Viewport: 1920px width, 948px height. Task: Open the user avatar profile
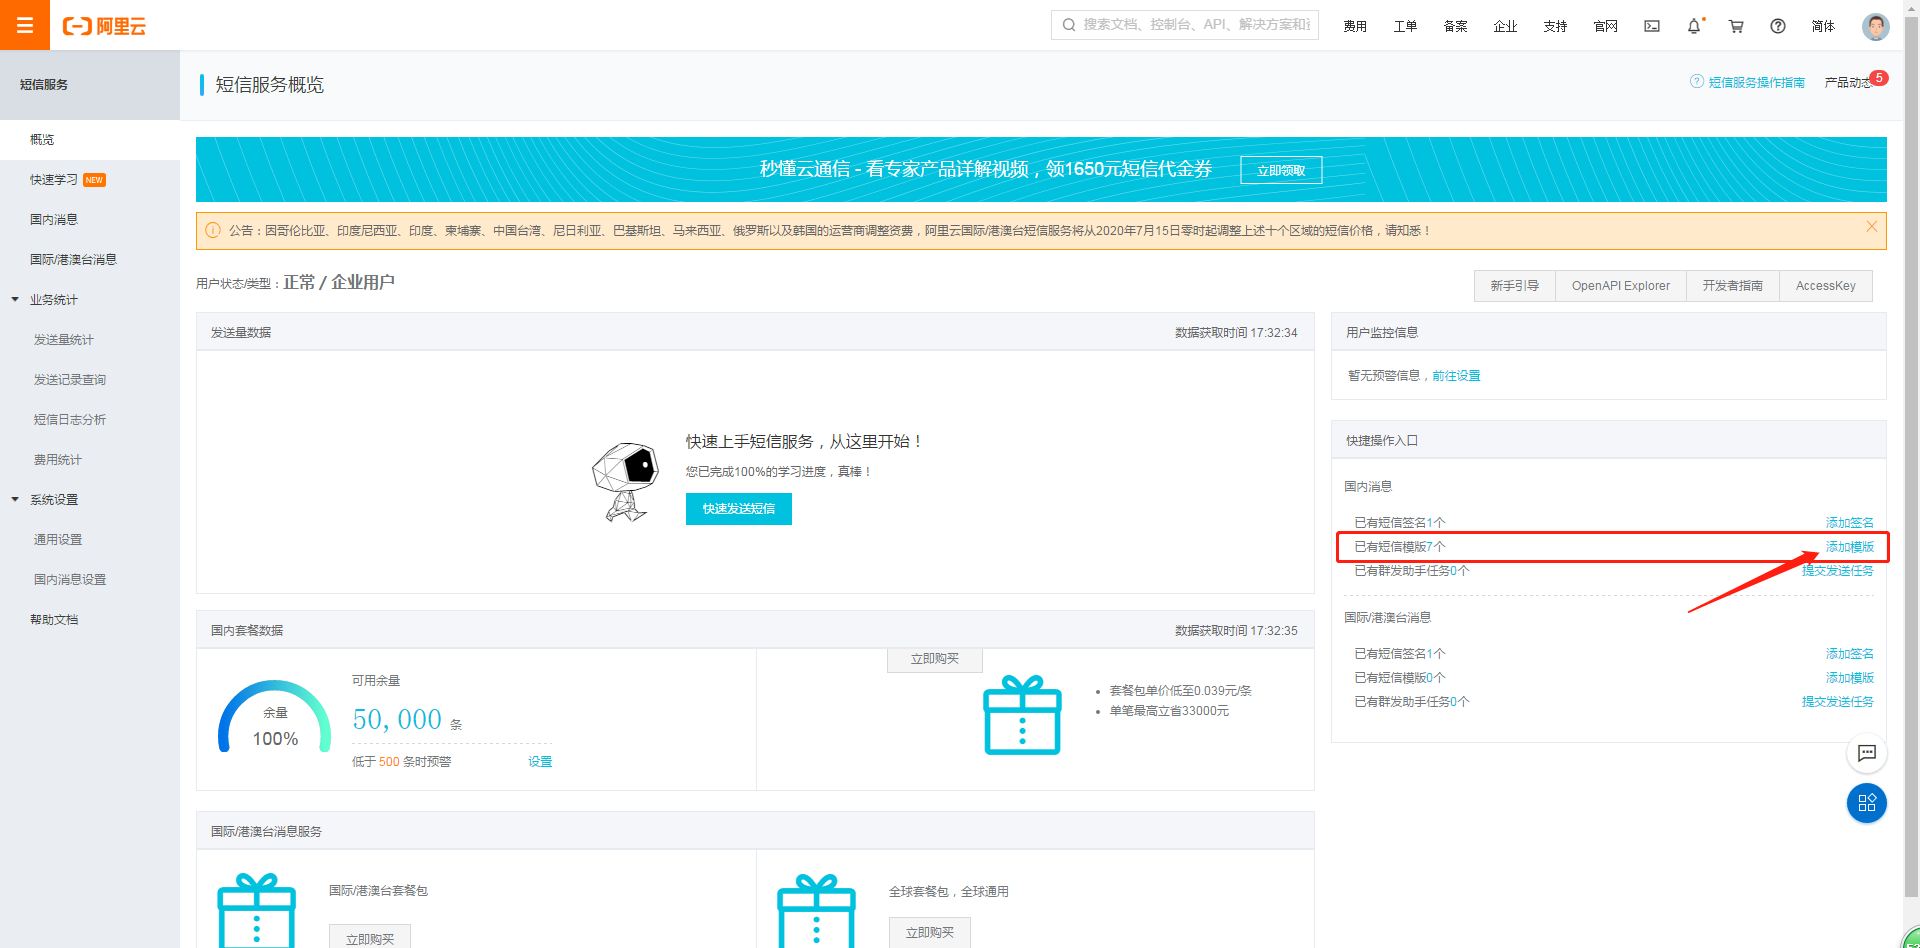tap(1875, 26)
